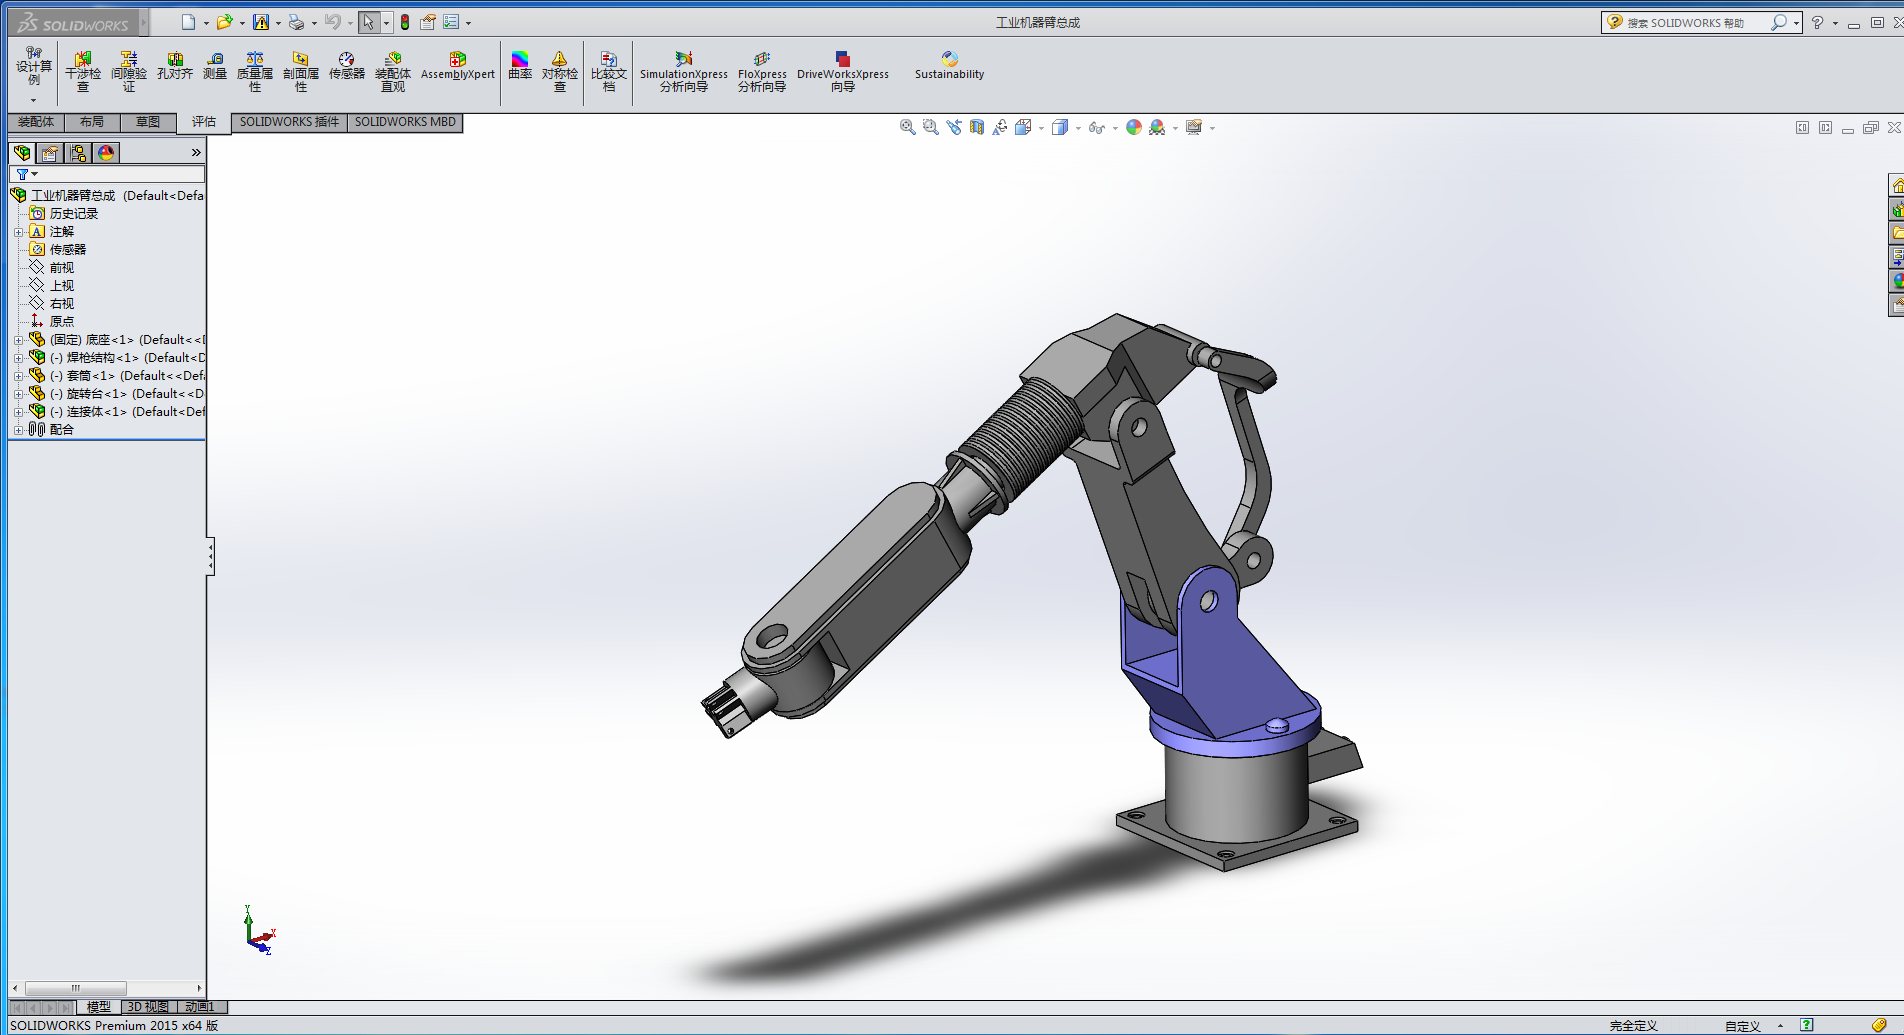1904x1035 pixels.
Task: Click Edit Appearance color ball icon
Action: tap(1133, 127)
